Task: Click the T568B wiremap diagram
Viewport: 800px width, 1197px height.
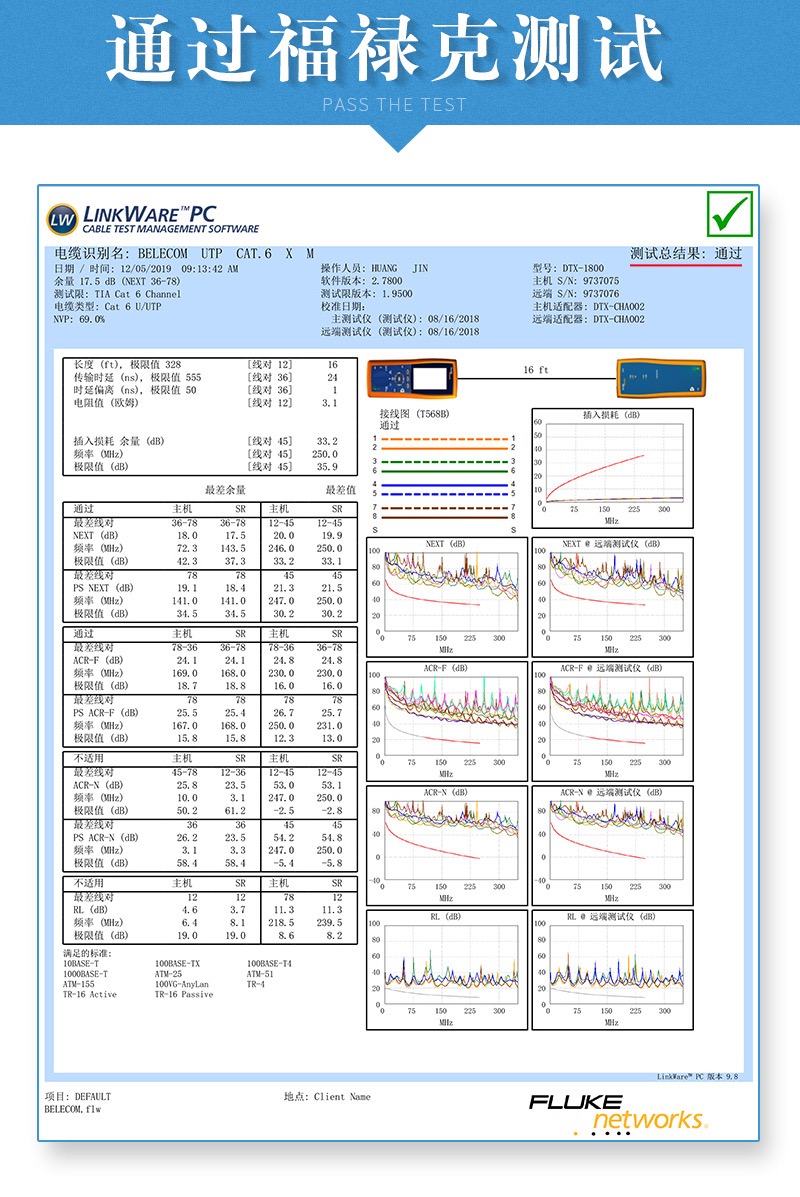Action: coord(444,471)
